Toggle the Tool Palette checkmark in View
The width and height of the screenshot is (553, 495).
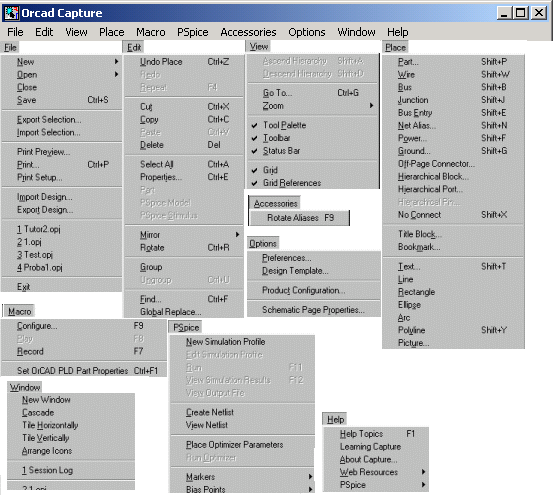(255, 125)
